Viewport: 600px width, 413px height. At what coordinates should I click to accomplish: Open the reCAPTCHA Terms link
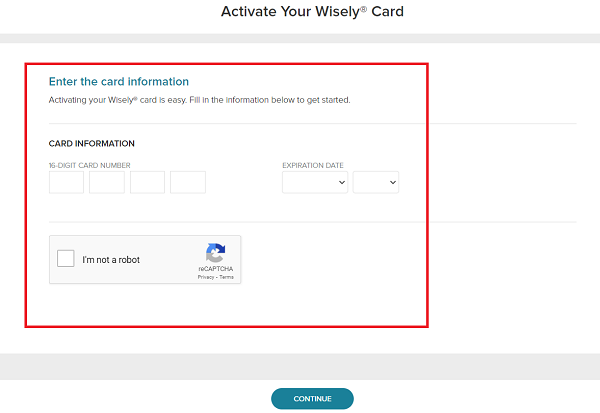pyautogui.click(x=227, y=277)
